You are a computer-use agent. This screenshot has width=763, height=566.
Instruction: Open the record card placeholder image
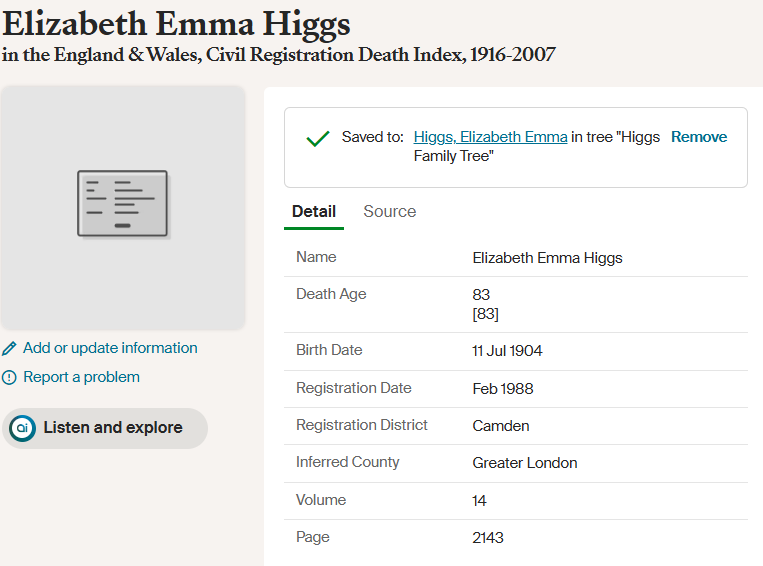point(123,203)
